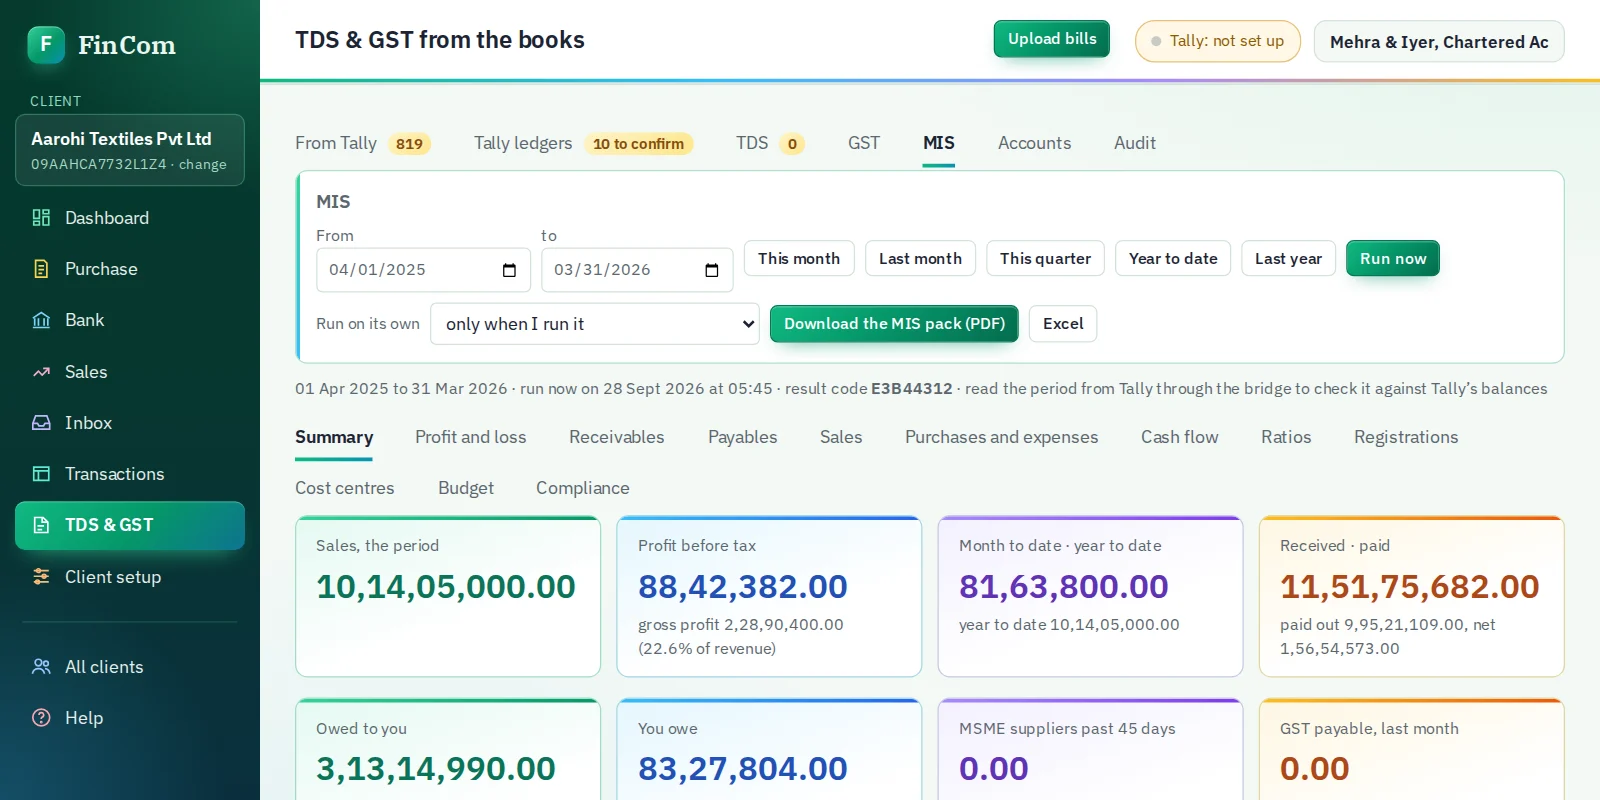1600x800 pixels.
Task: Click the Purchase document icon
Action: point(41,269)
